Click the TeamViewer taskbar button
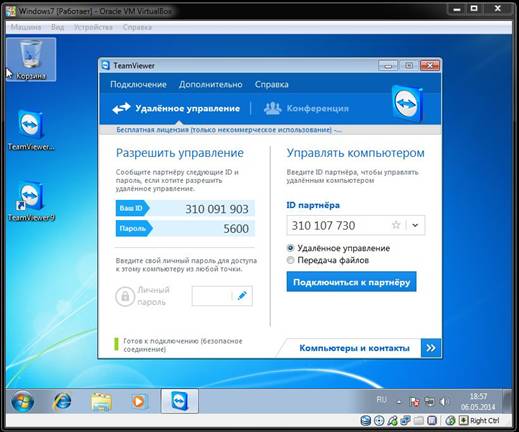 [x=180, y=401]
